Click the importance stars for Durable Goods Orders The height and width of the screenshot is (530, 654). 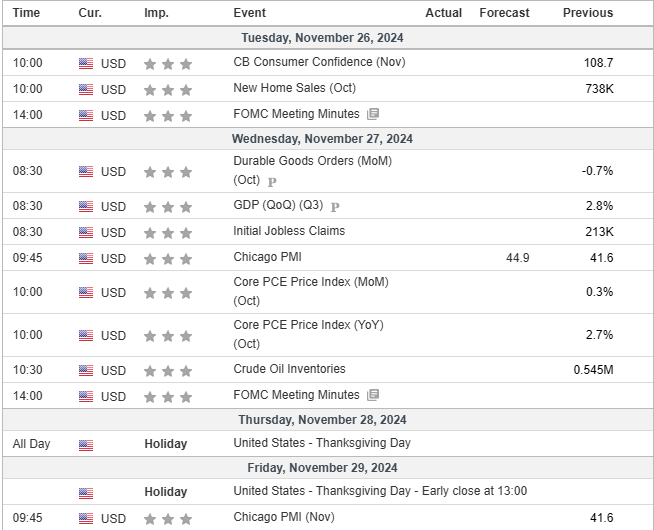(x=168, y=172)
